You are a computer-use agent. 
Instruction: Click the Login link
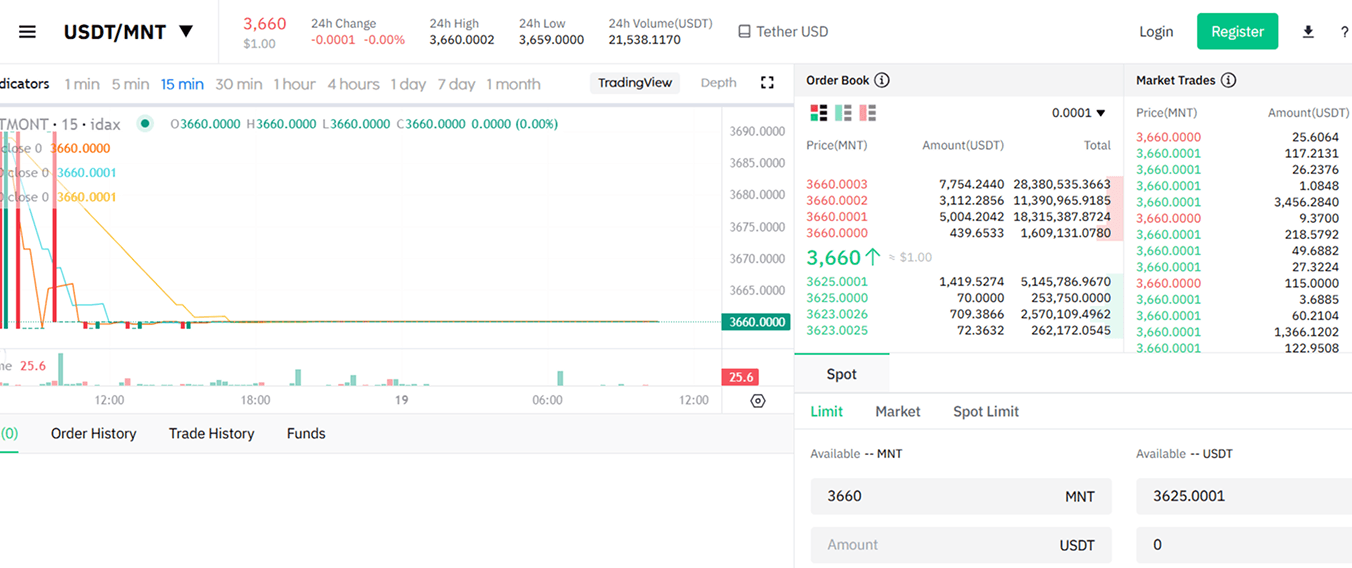click(1156, 31)
